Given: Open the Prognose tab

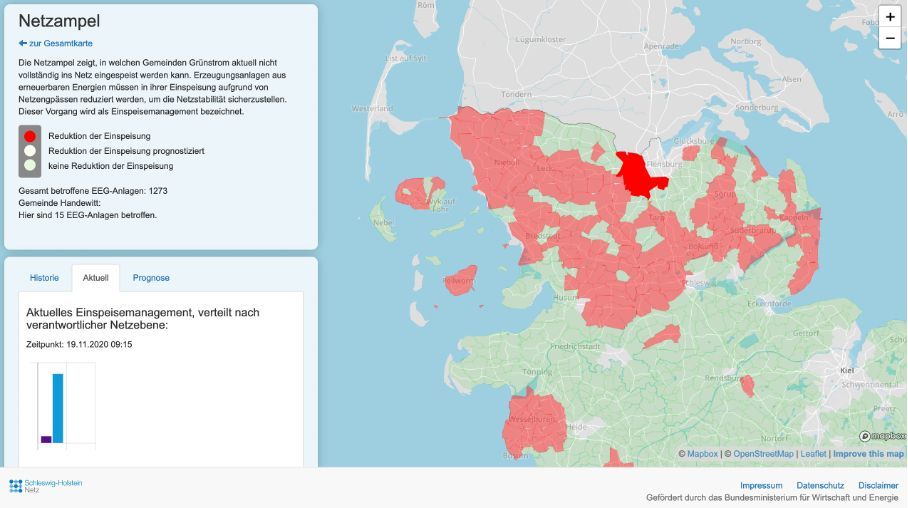Looking at the screenshot, I should [x=151, y=278].
